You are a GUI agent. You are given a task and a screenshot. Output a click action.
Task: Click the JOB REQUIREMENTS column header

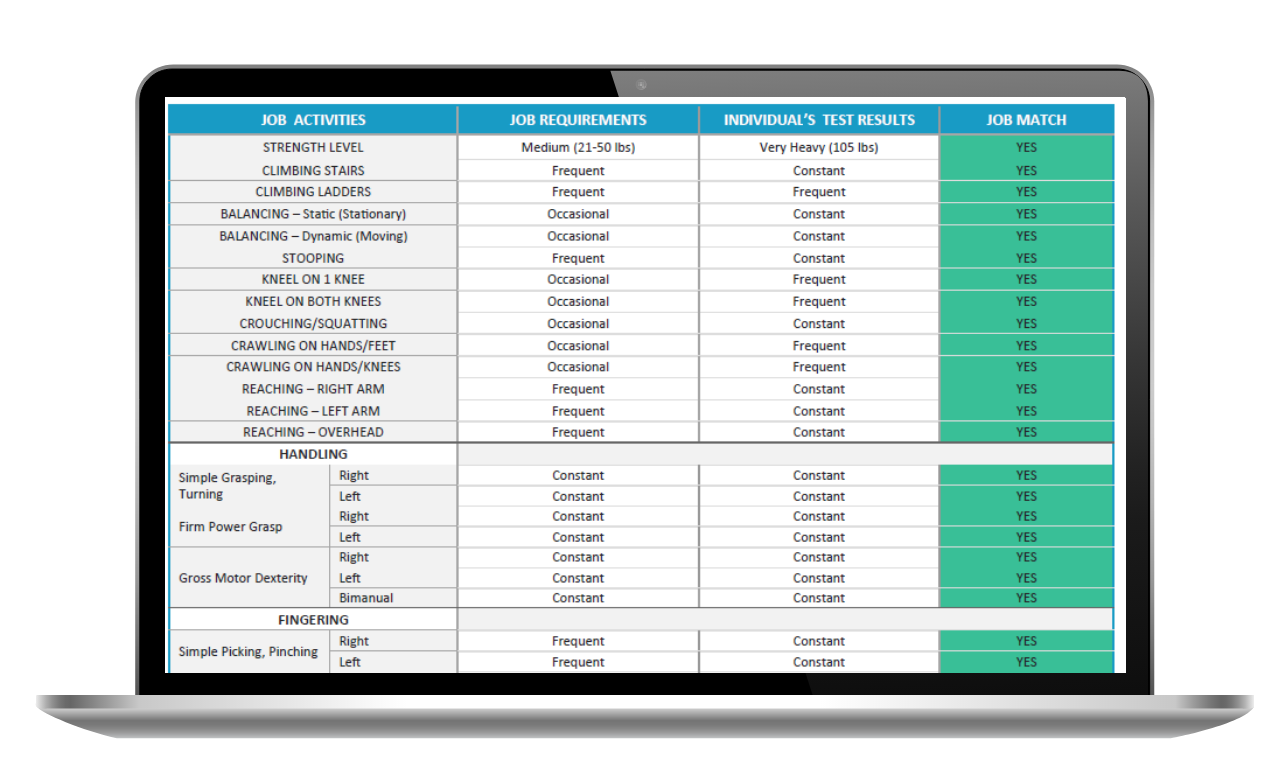578,120
